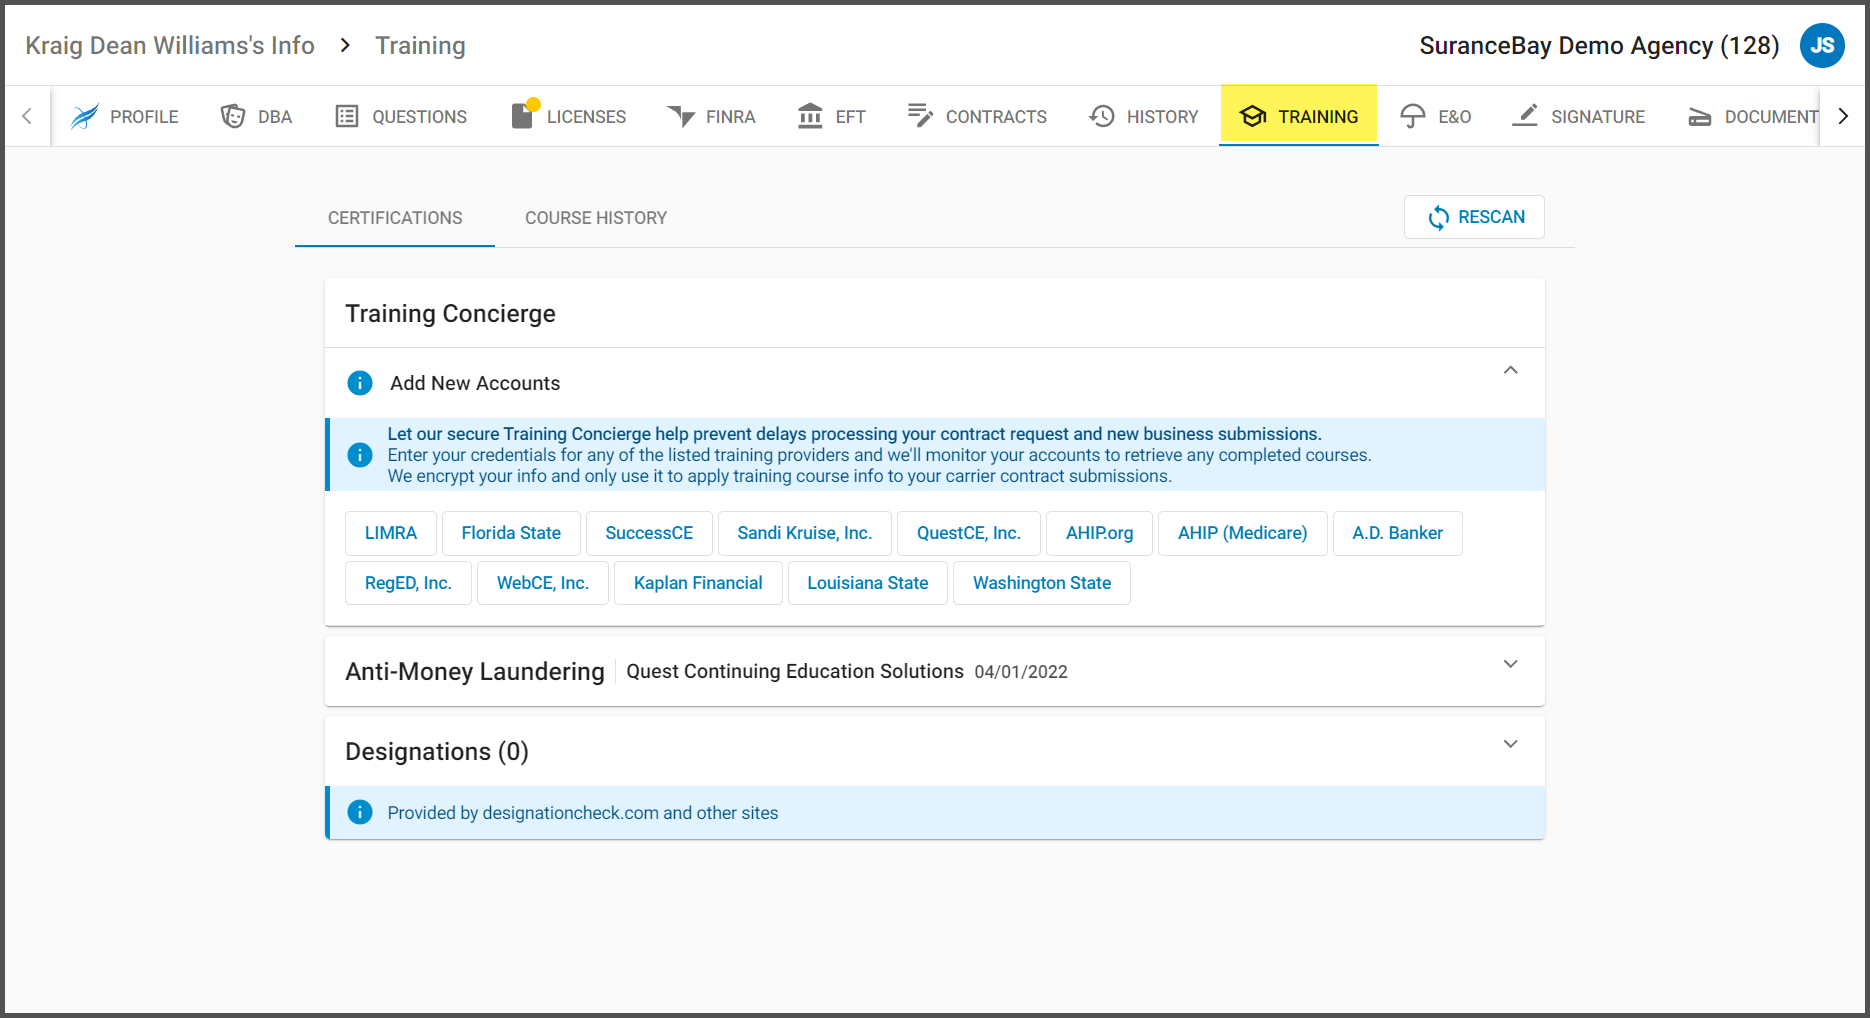The width and height of the screenshot is (1870, 1018).
Task: Click the History clock icon
Action: click(x=1102, y=116)
